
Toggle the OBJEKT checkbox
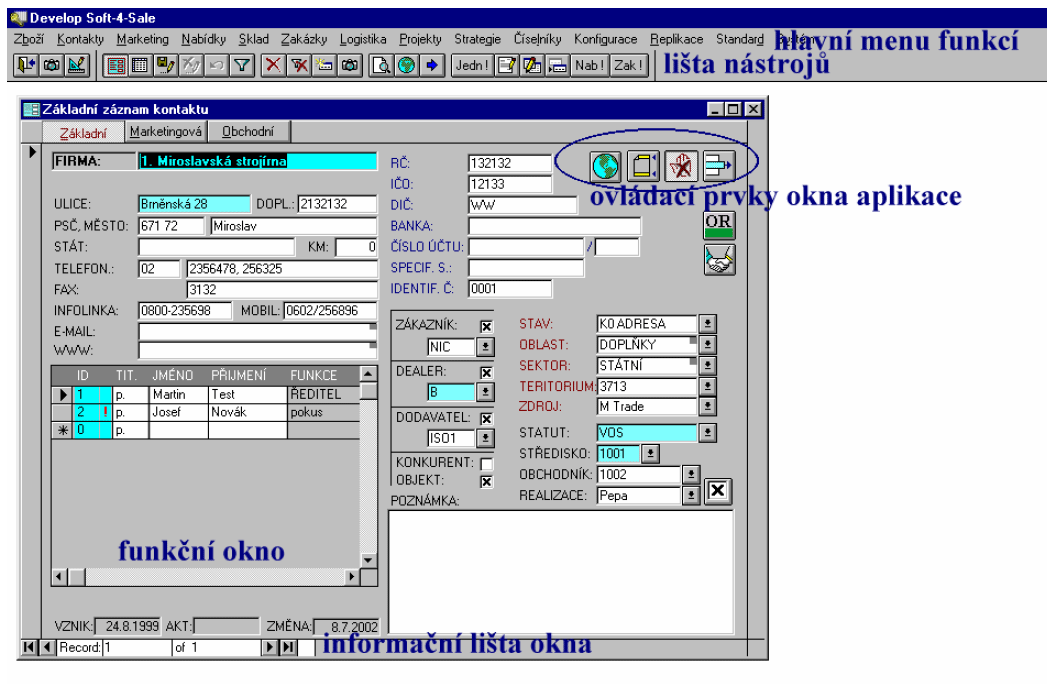click(x=487, y=482)
